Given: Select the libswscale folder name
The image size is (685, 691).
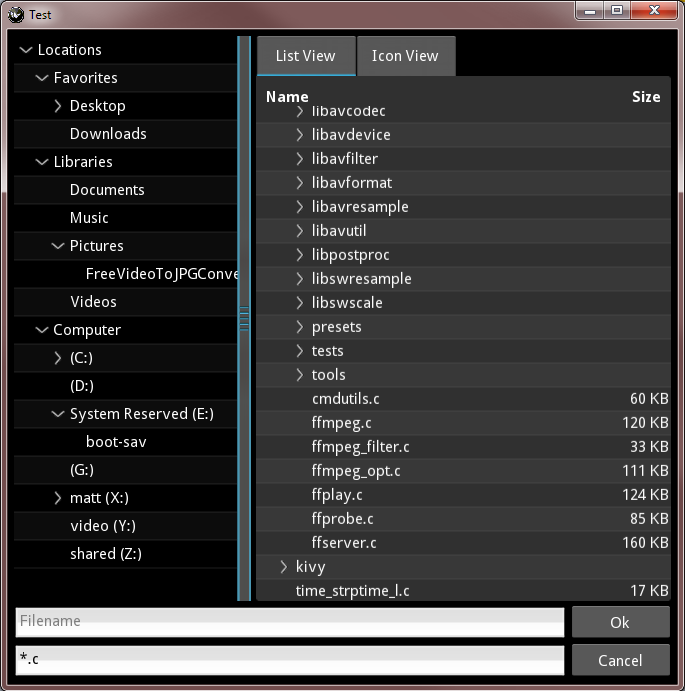Looking at the screenshot, I should (347, 303).
